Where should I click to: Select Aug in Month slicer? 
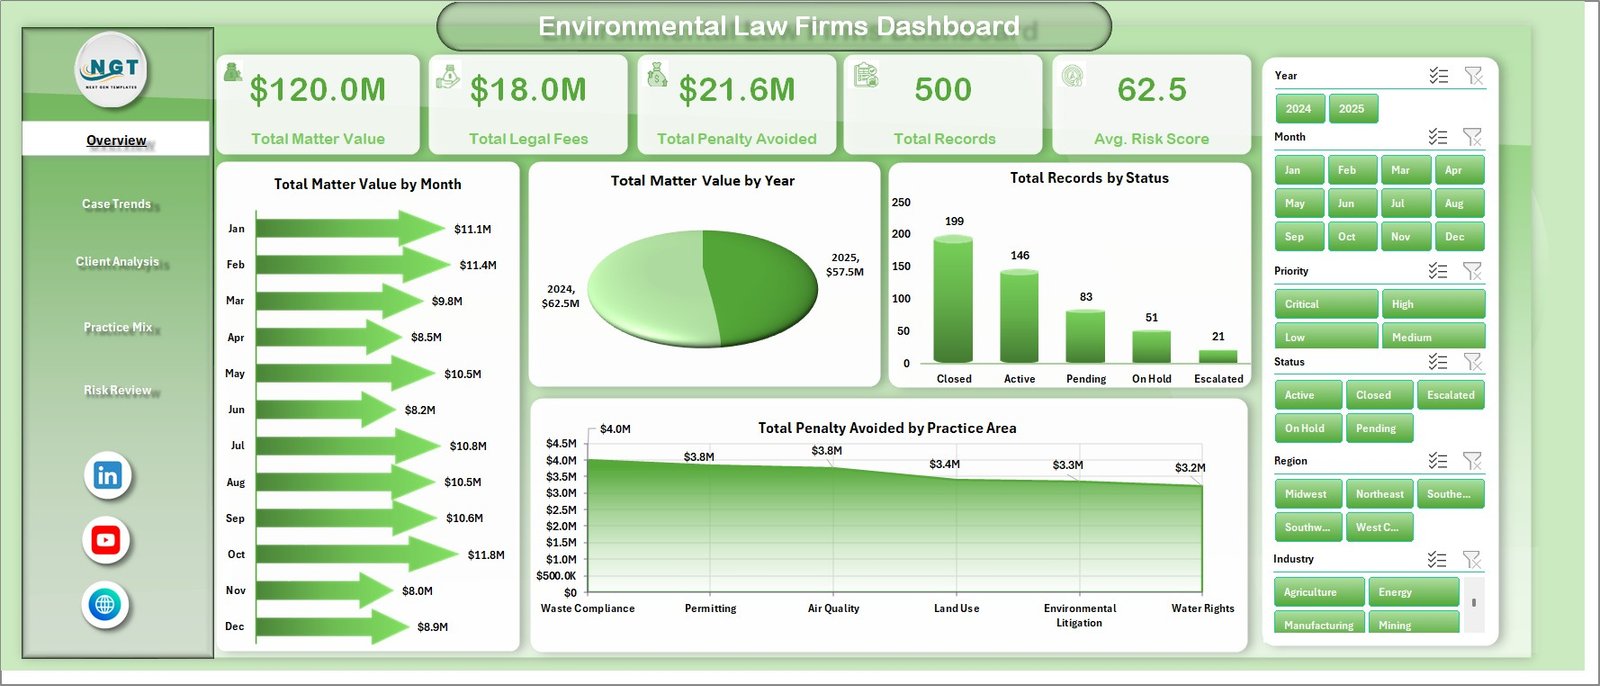click(x=1459, y=203)
